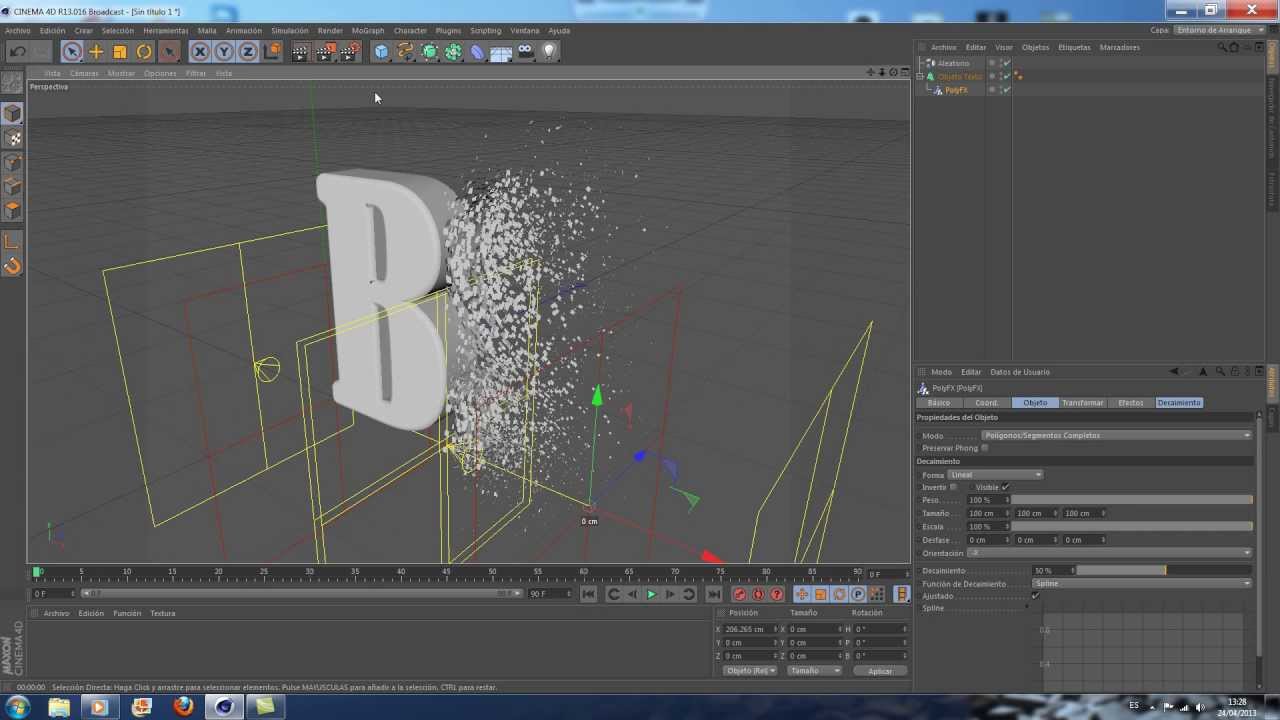Toggle the Ajustado checkbox

1035,596
